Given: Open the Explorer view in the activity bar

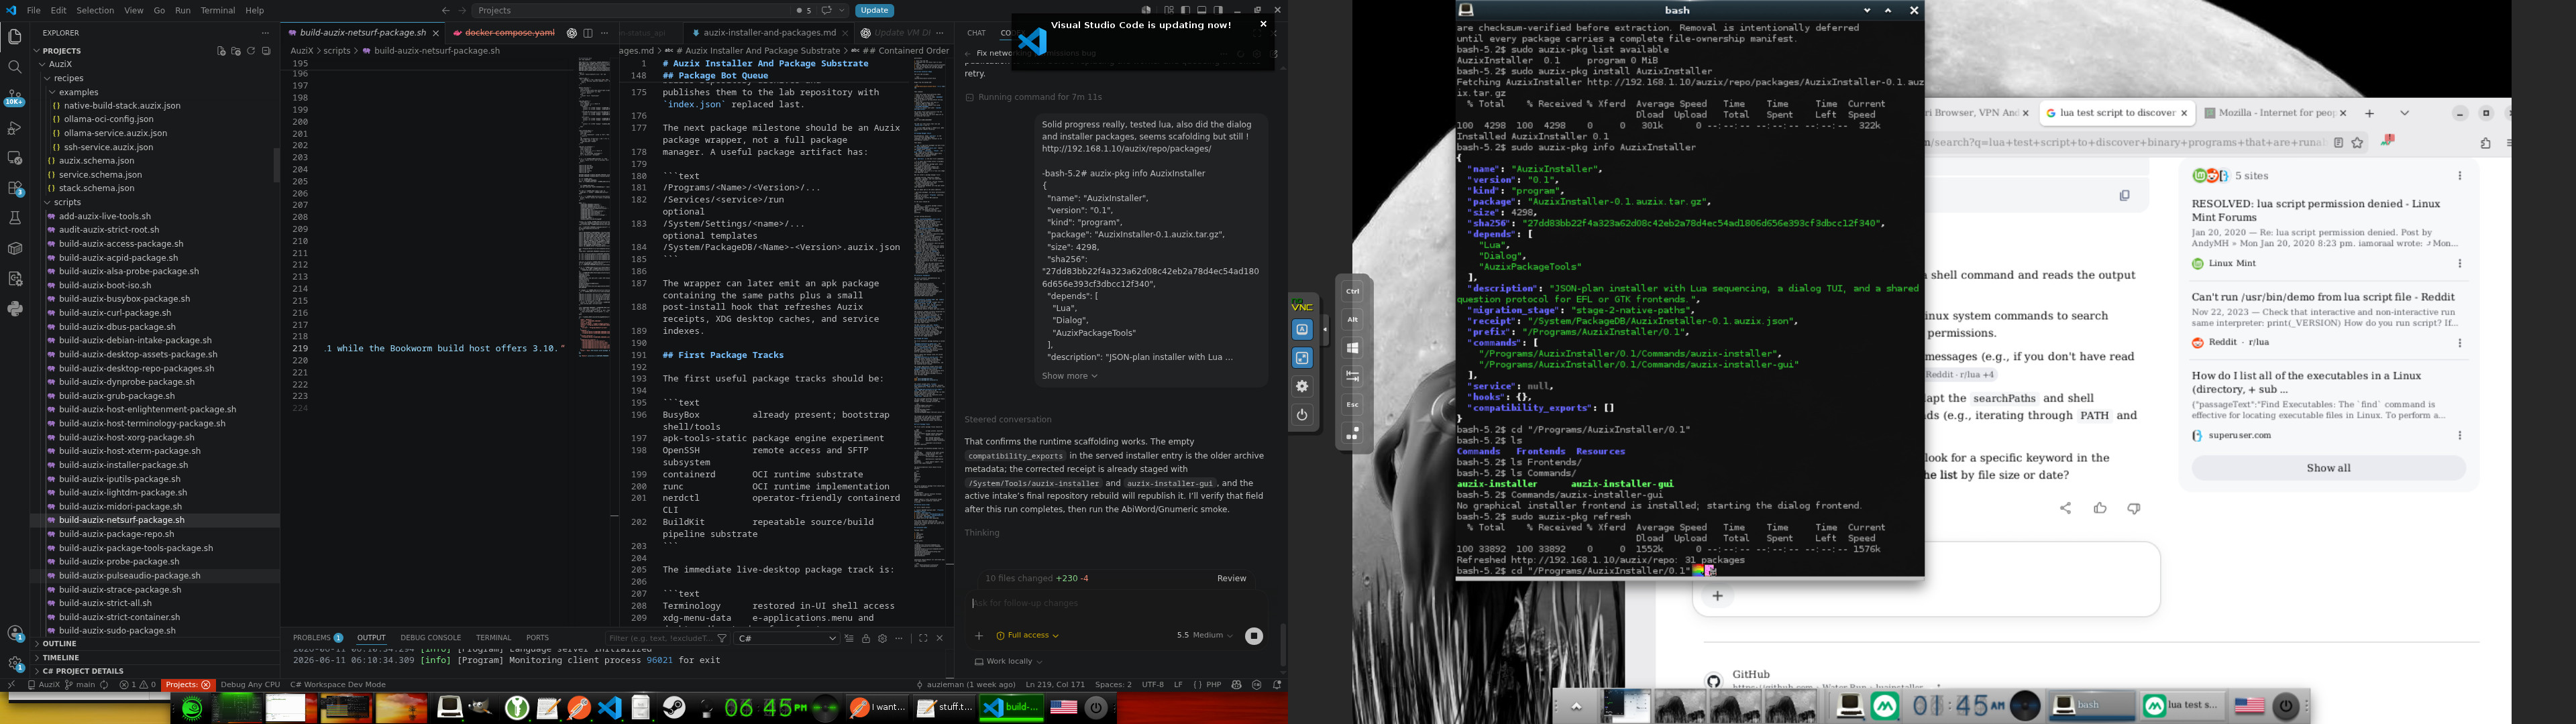Looking at the screenshot, I should (x=15, y=37).
